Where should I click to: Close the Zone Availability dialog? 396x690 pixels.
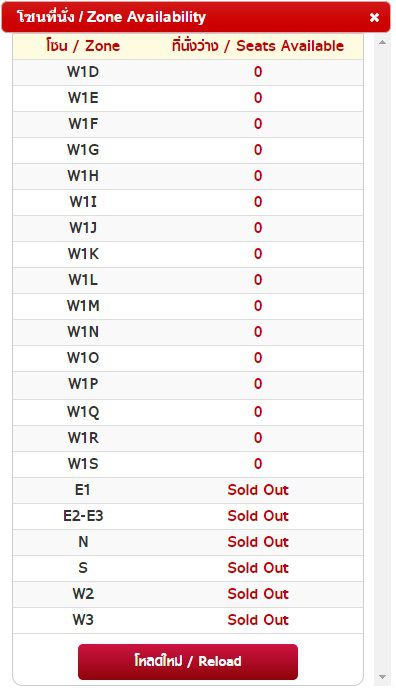tap(374, 17)
